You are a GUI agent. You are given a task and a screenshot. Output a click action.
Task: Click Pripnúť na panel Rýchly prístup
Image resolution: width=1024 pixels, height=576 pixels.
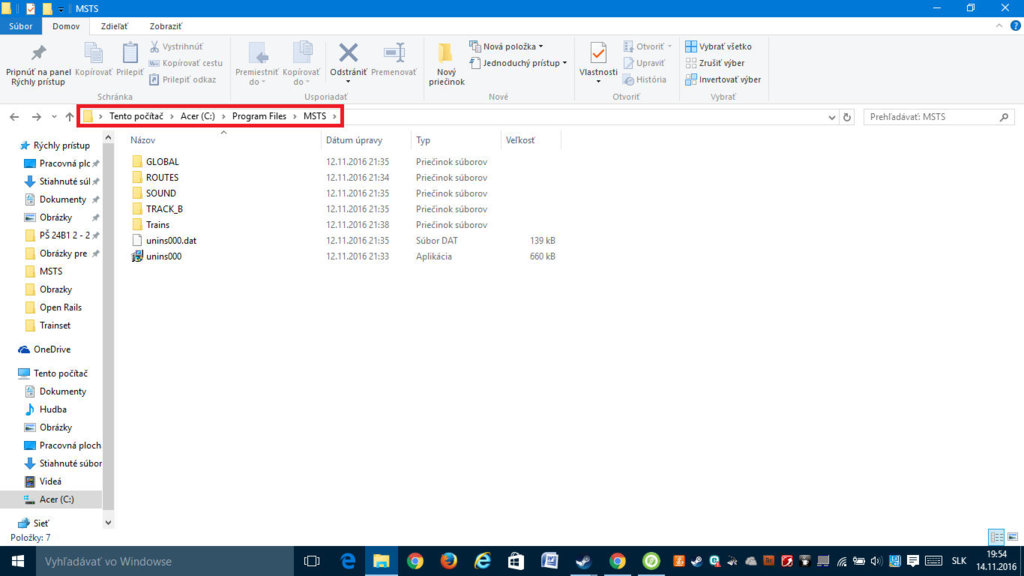tap(37, 64)
